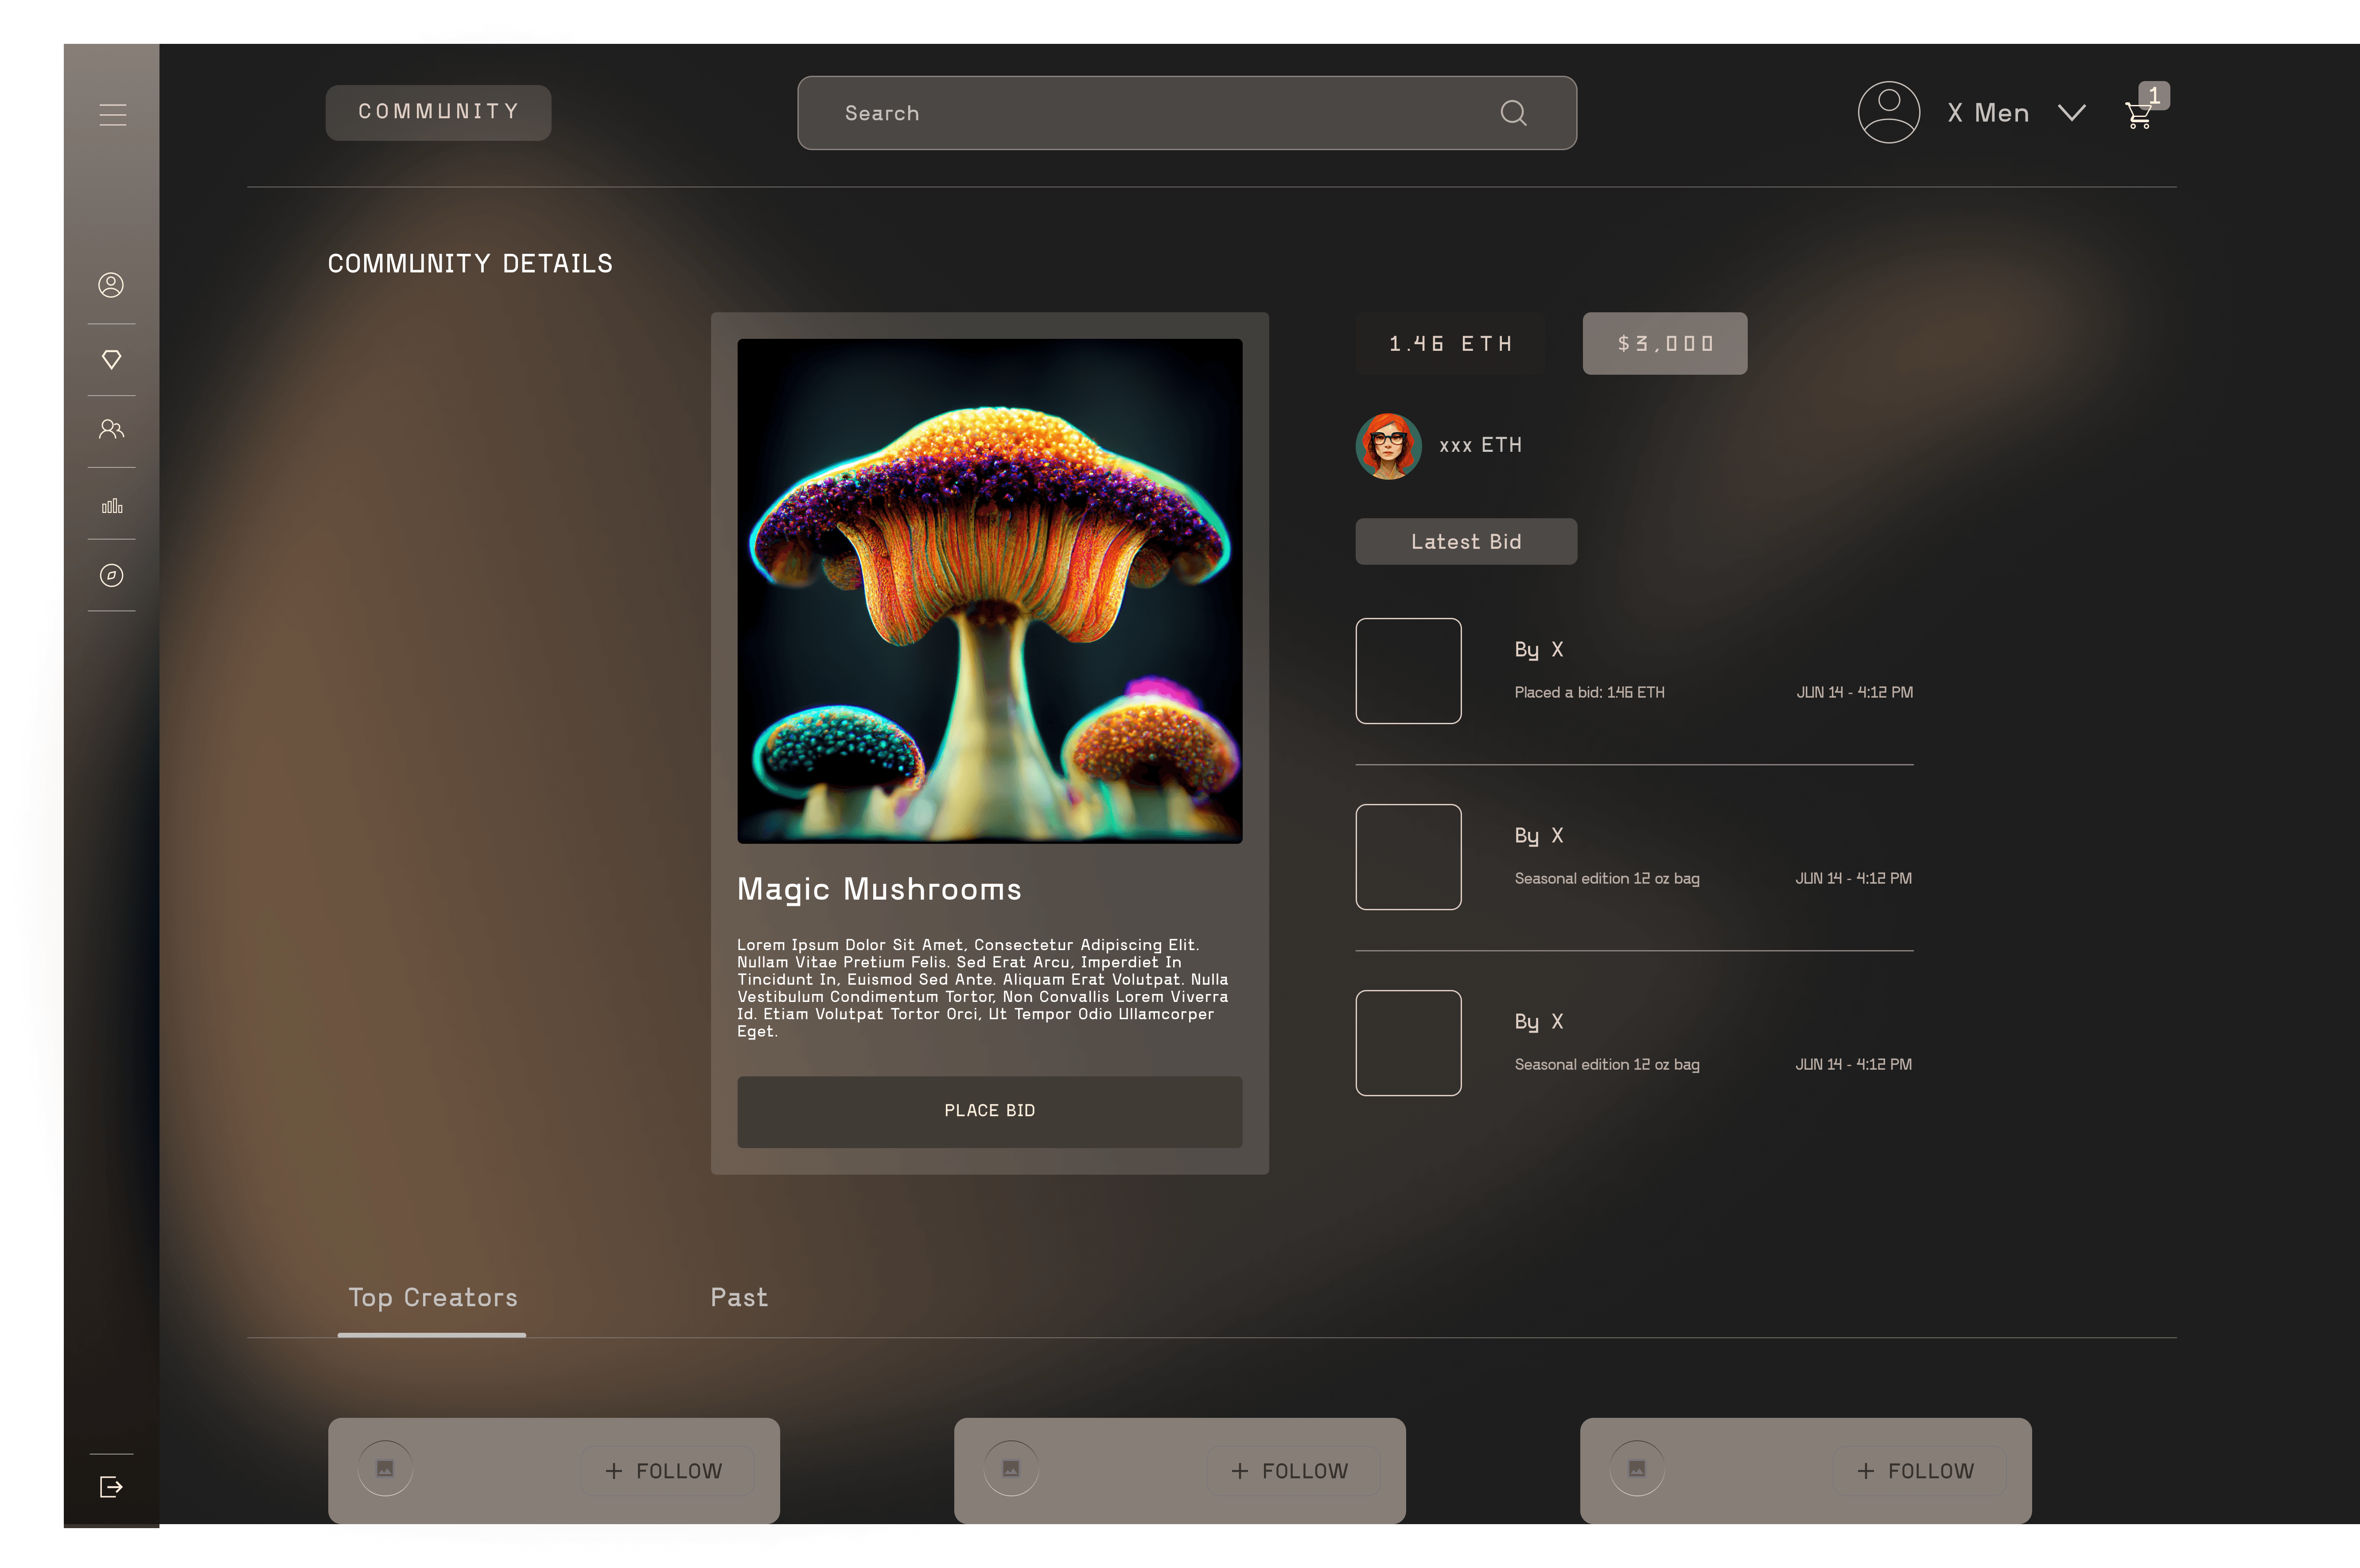Open the compass explore icon

[111, 575]
